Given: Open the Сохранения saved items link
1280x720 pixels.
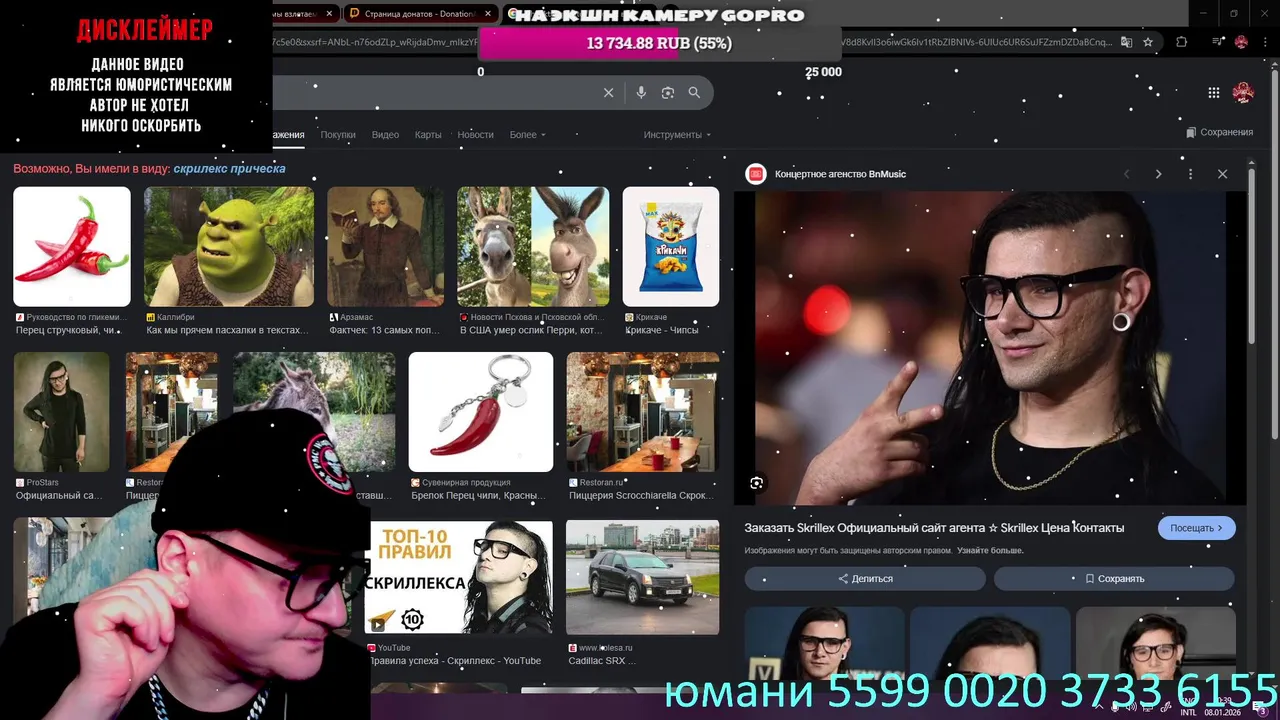Looking at the screenshot, I should (x=1219, y=132).
